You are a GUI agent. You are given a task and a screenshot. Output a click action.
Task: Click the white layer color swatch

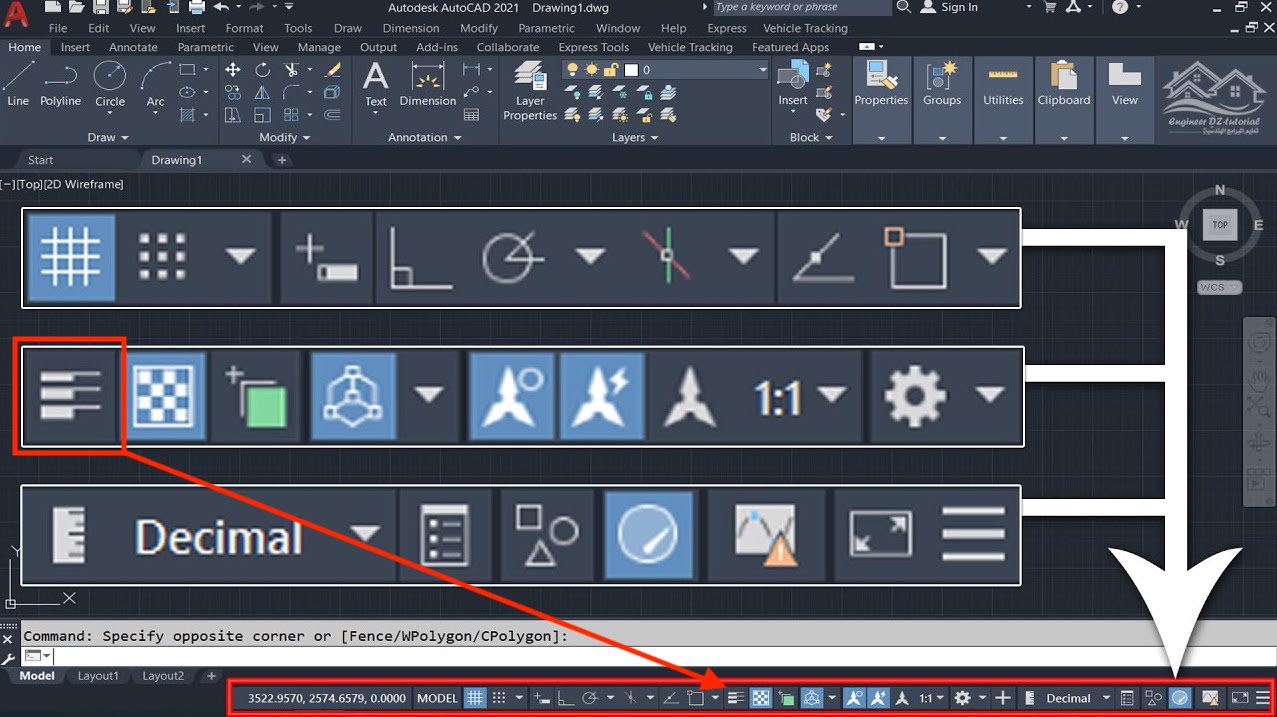[x=631, y=70]
